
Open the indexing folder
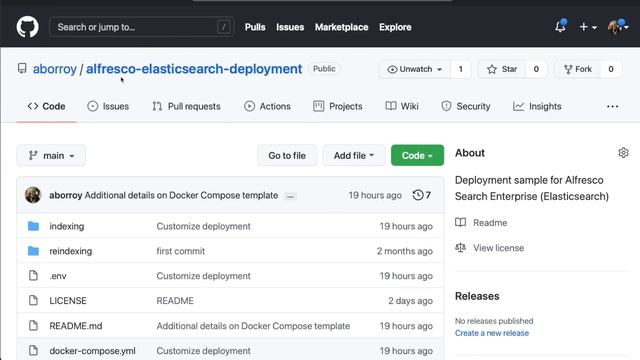pyautogui.click(x=67, y=226)
